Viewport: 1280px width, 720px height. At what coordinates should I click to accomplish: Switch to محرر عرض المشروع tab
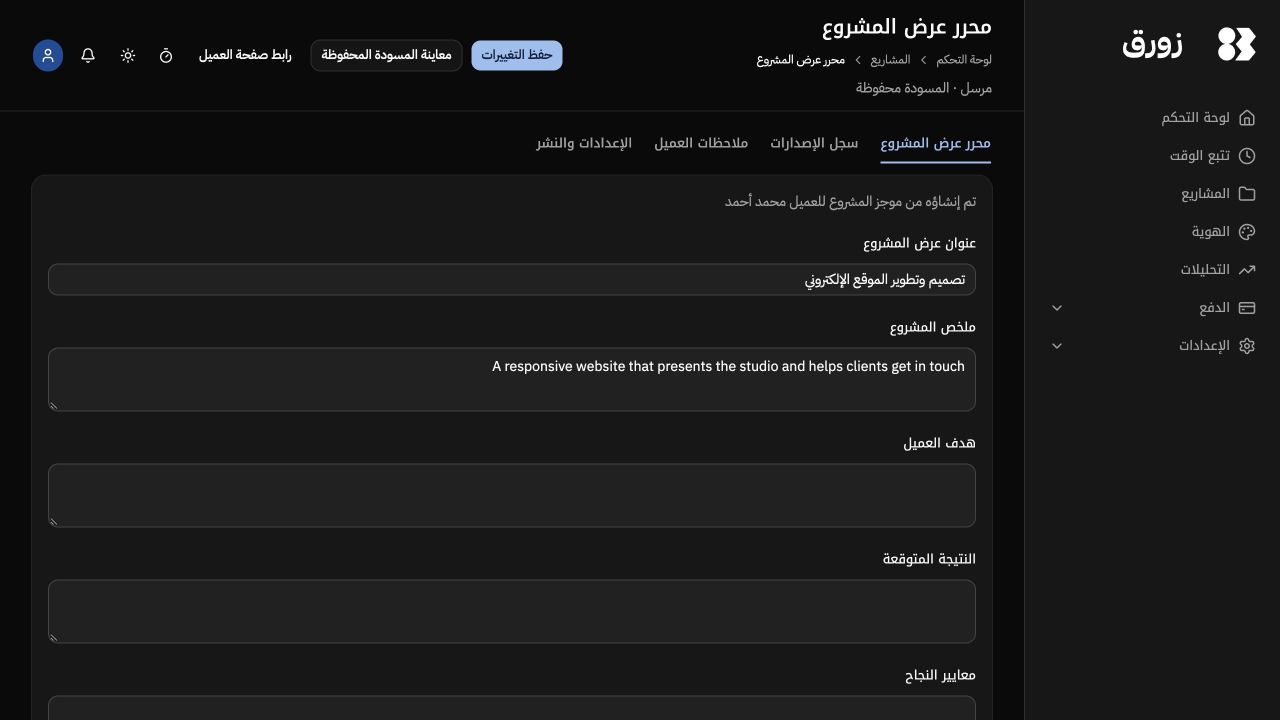point(936,143)
